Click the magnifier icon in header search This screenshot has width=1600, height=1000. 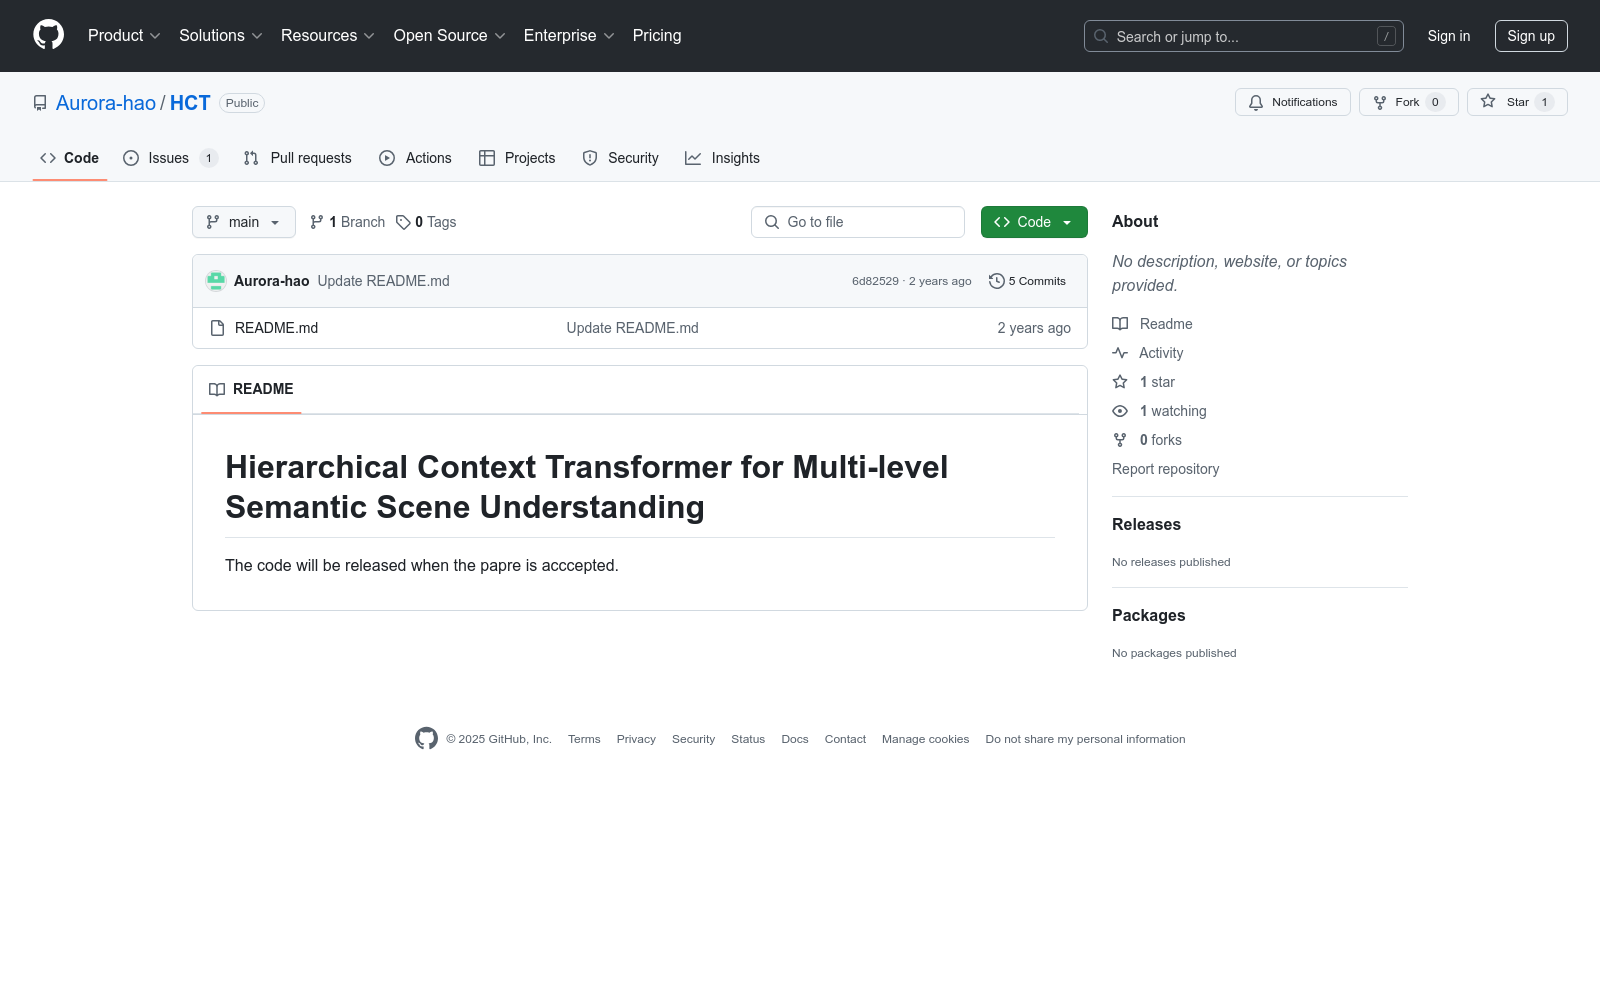click(x=1101, y=36)
